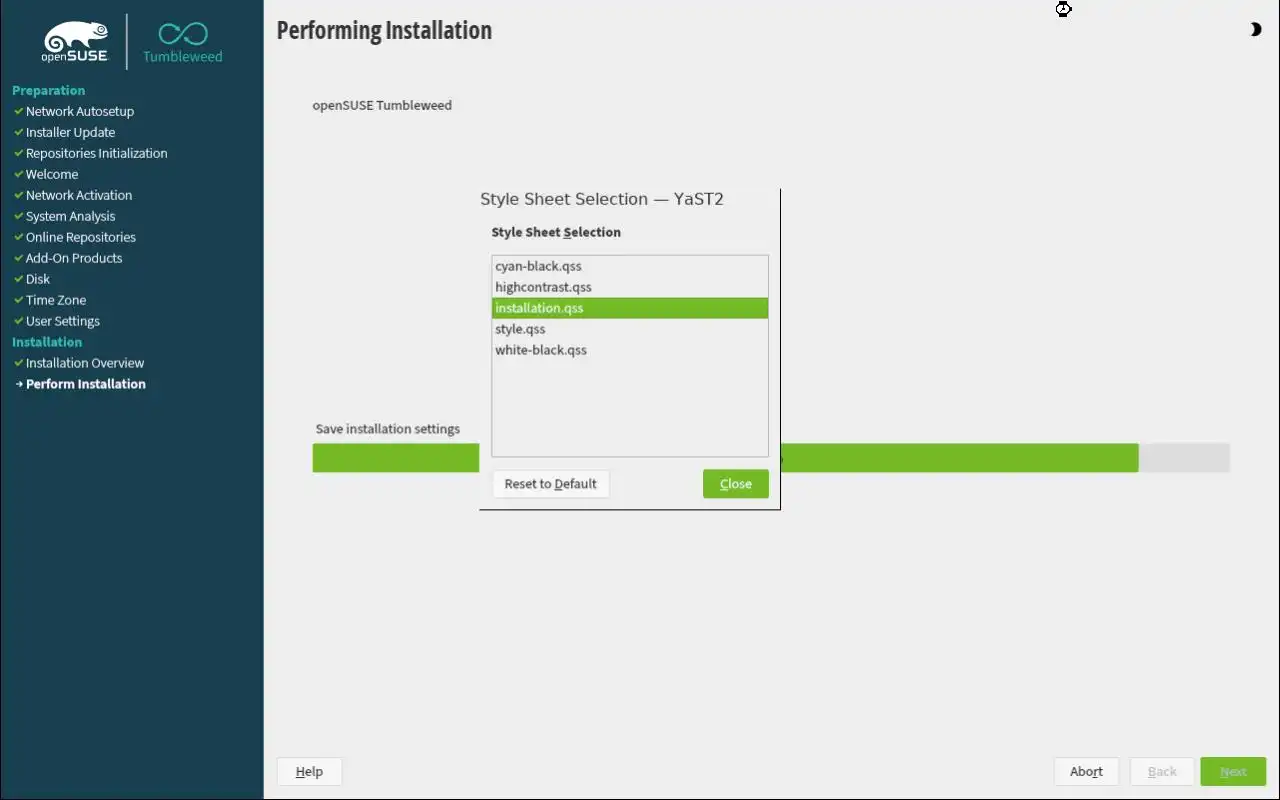Viewport: 1280px width, 800px height.
Task: Click Online Repositories step
Action: point(81,237)
